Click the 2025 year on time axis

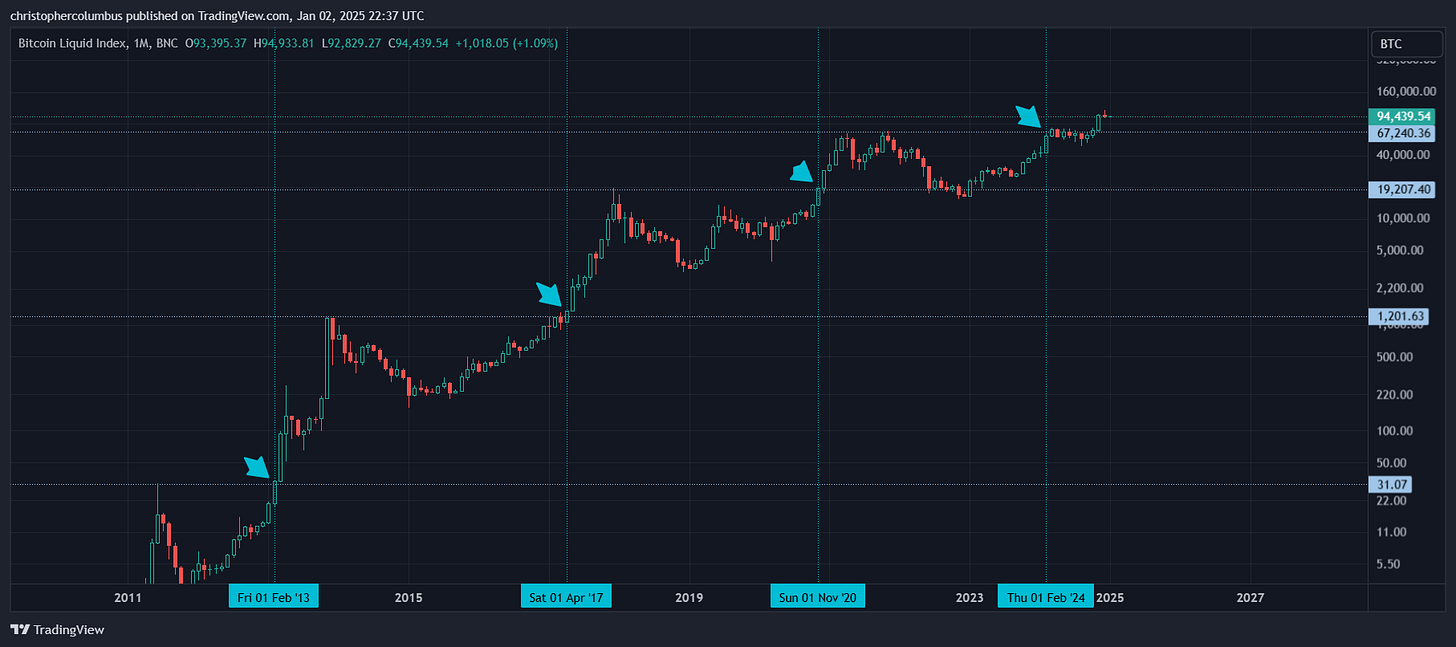[1110, 598]
